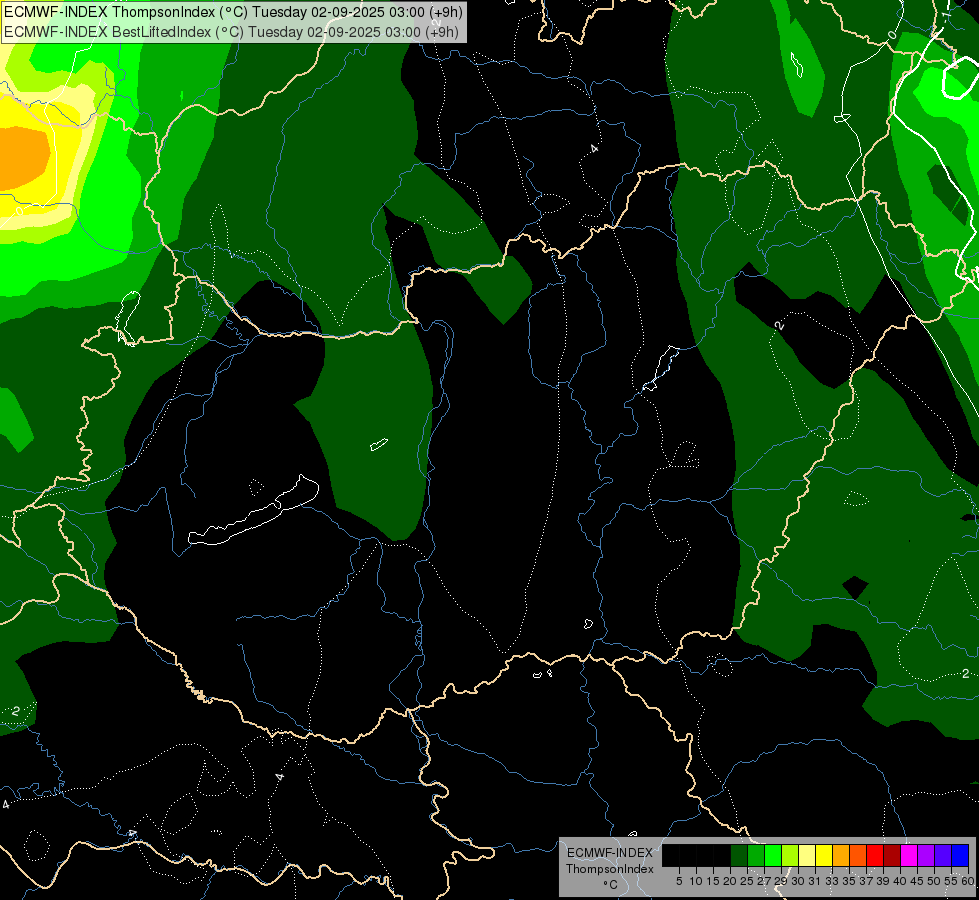This screenshot has width=979, height=900.
Task: Click legend tick label 40
Action: [900, 881]
